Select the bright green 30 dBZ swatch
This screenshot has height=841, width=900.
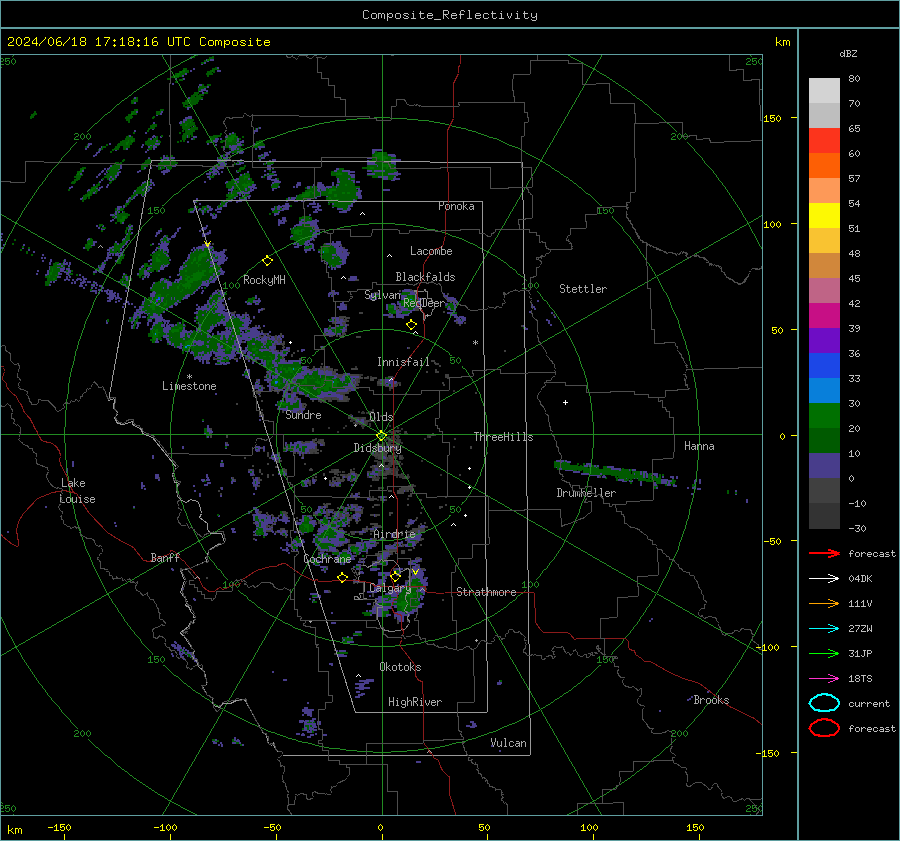click(x=824, y=416)
